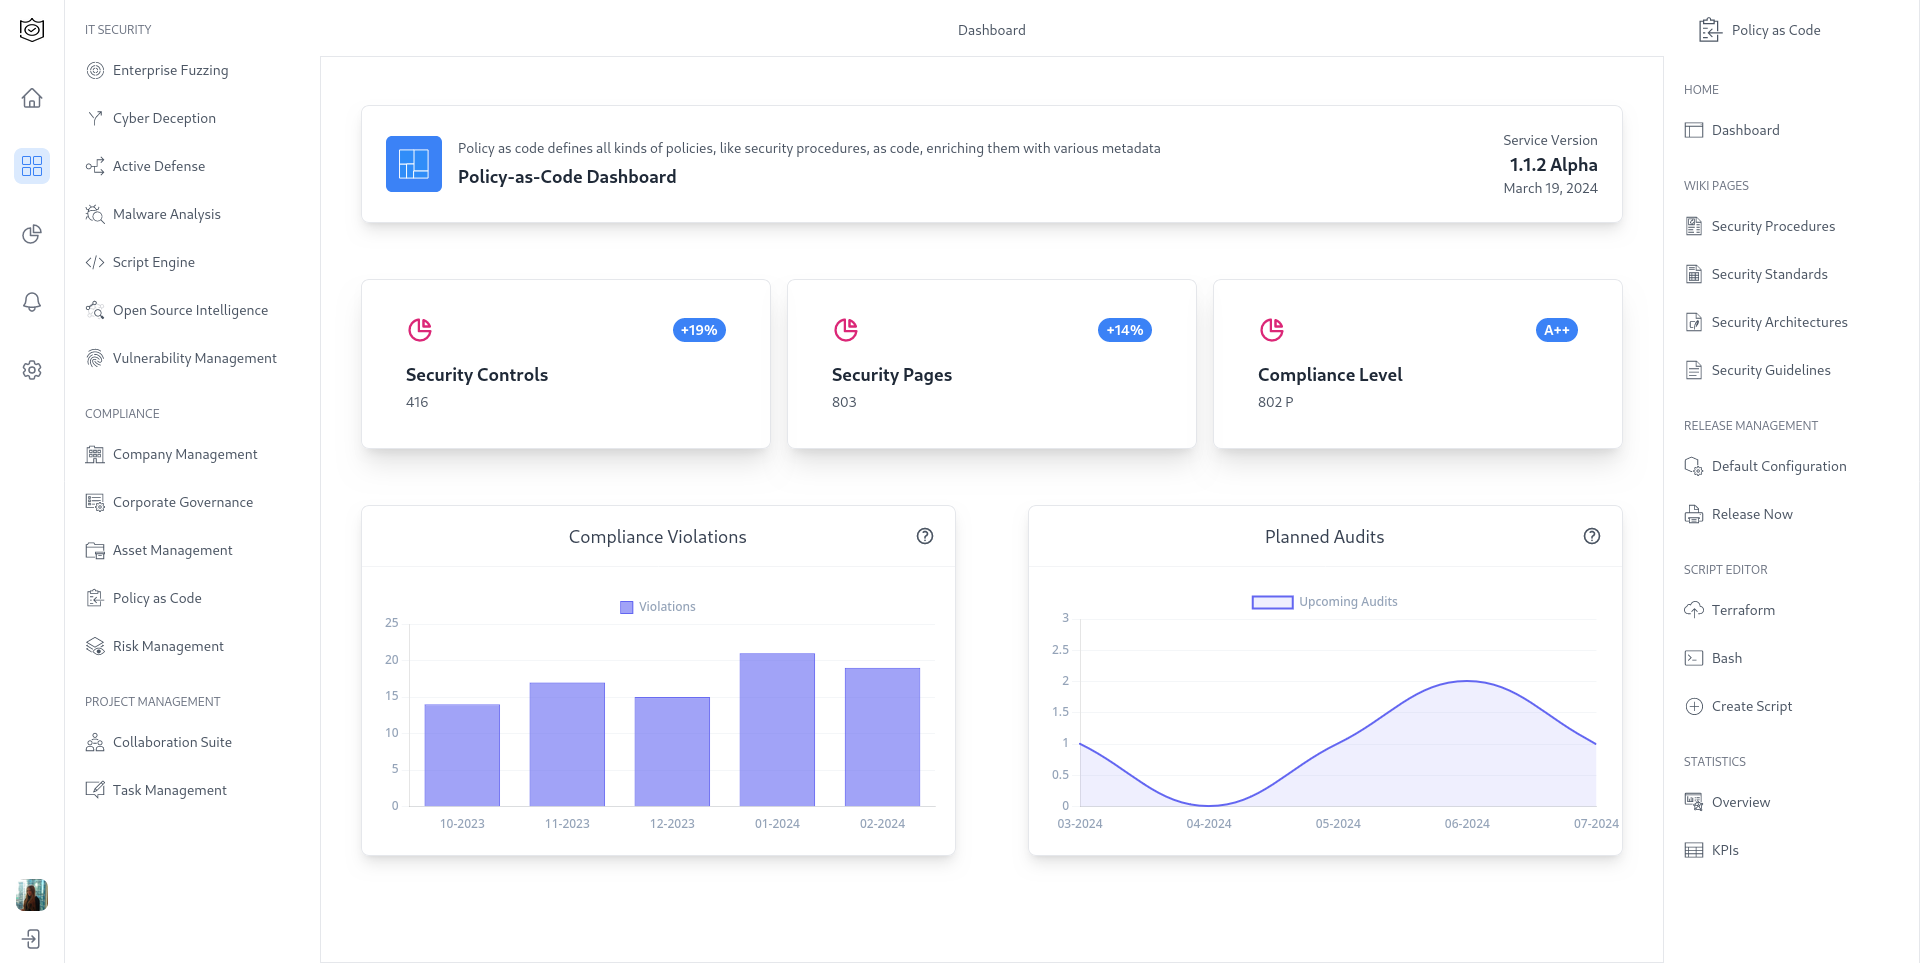Screen dimensions: 1920x963
Task: Toggle the Upcoming Audits legend item
Action: tap(1324, 602)
